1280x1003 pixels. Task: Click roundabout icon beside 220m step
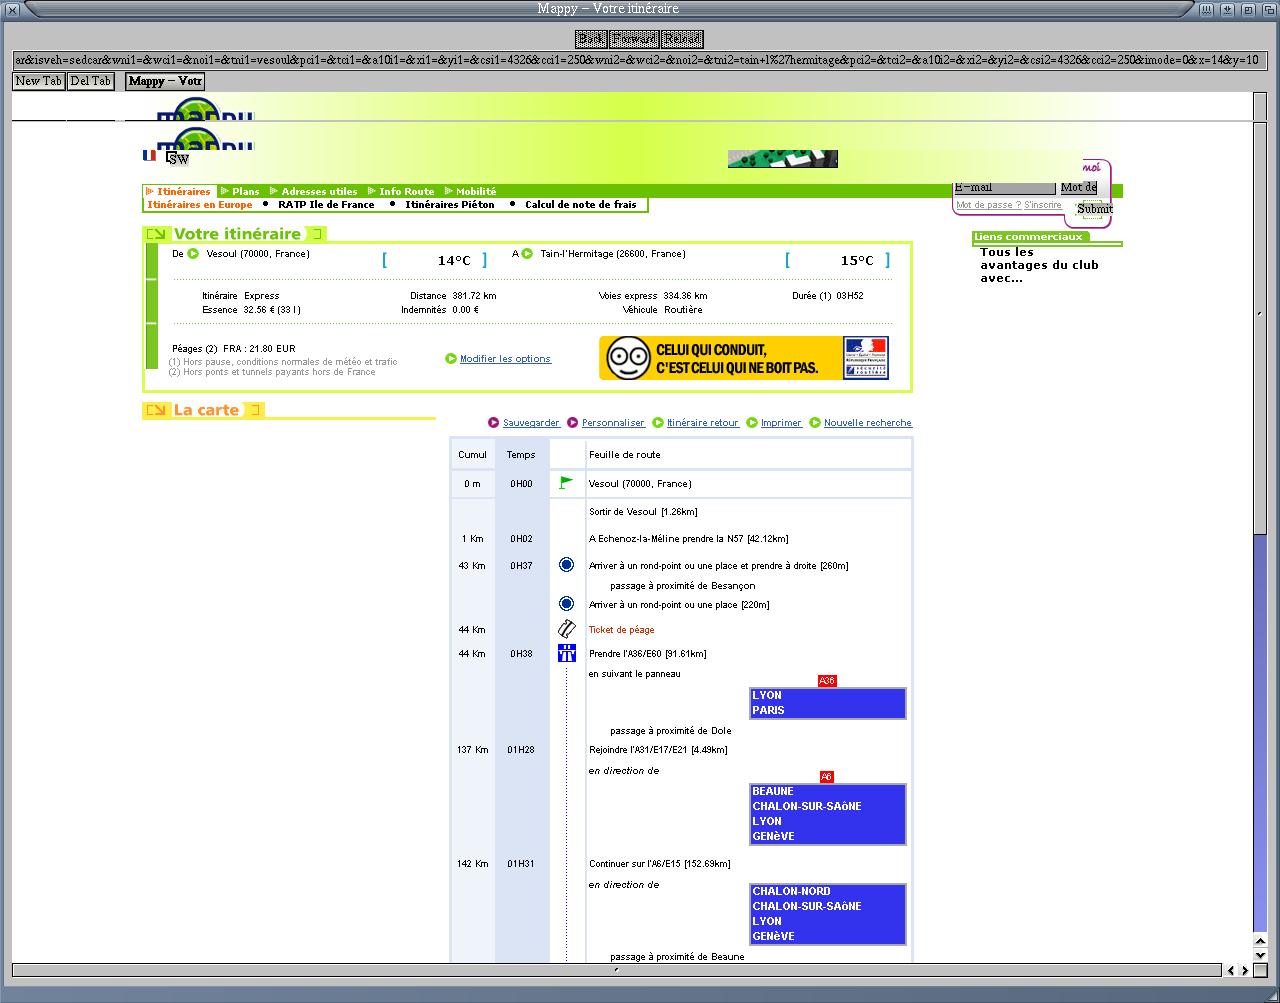(566, 604)
